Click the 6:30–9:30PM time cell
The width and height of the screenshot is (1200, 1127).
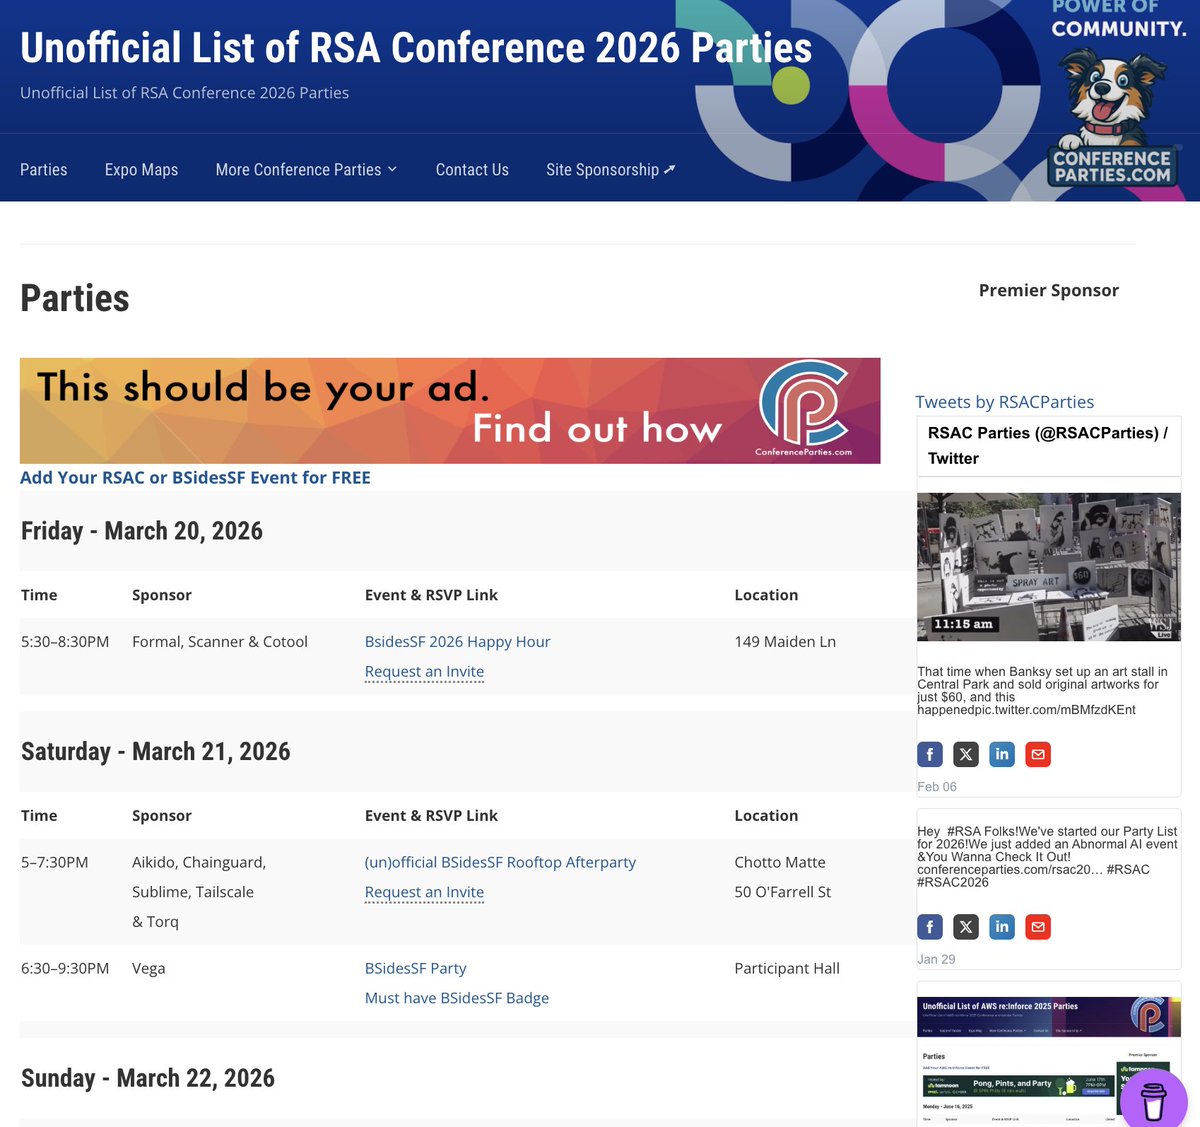pos(65,969)
